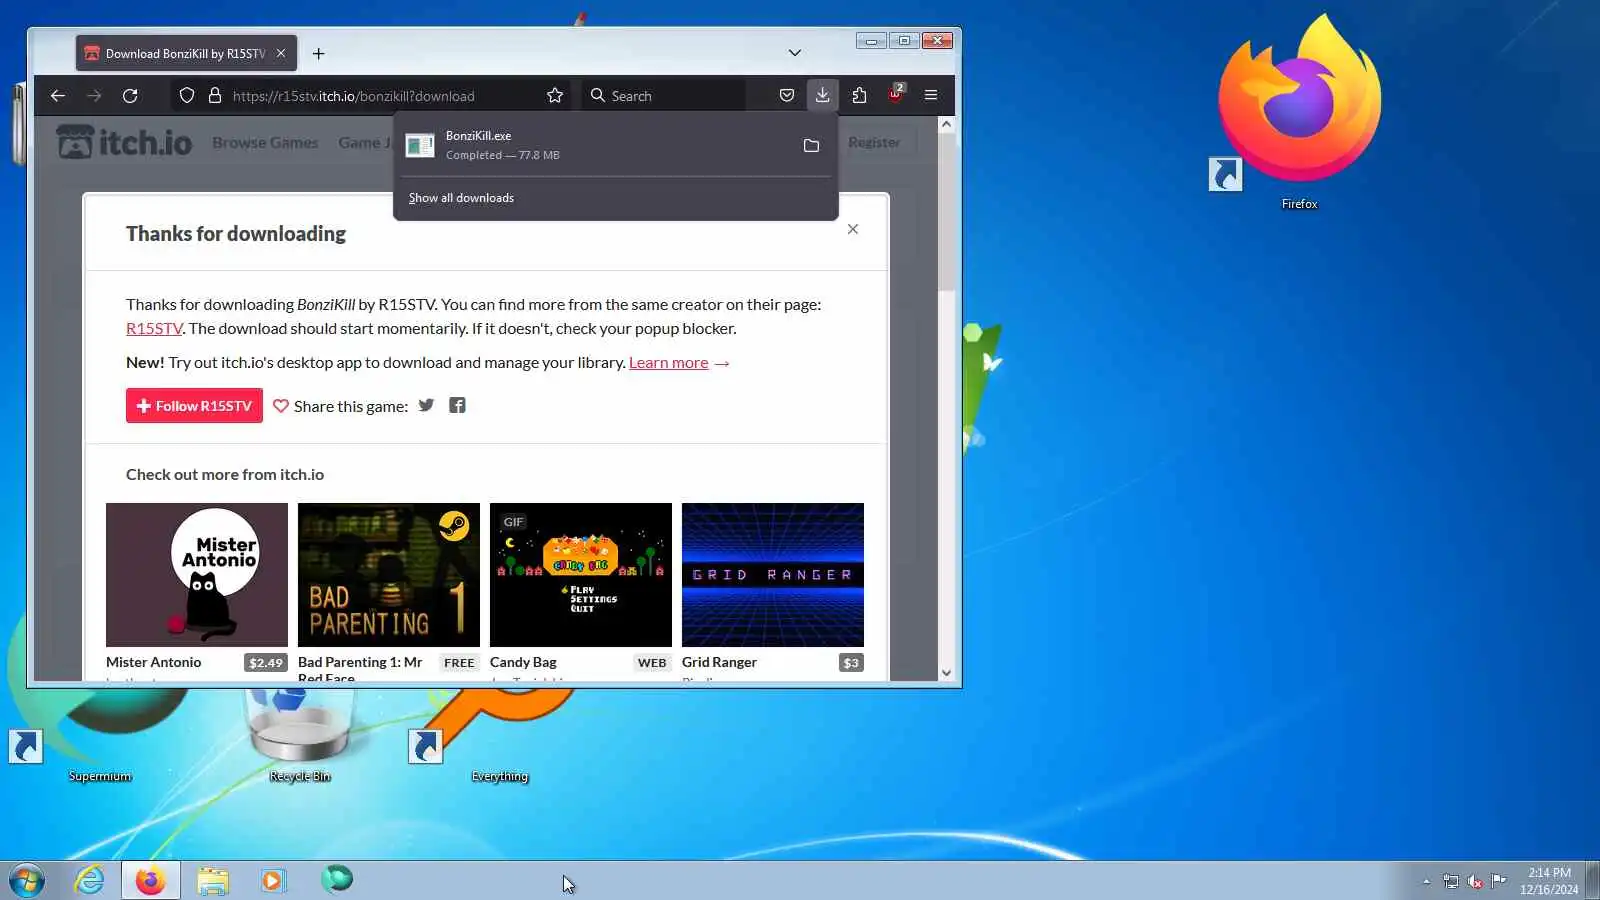Open the Bad Parenting 1 game thumbnail

389,575
